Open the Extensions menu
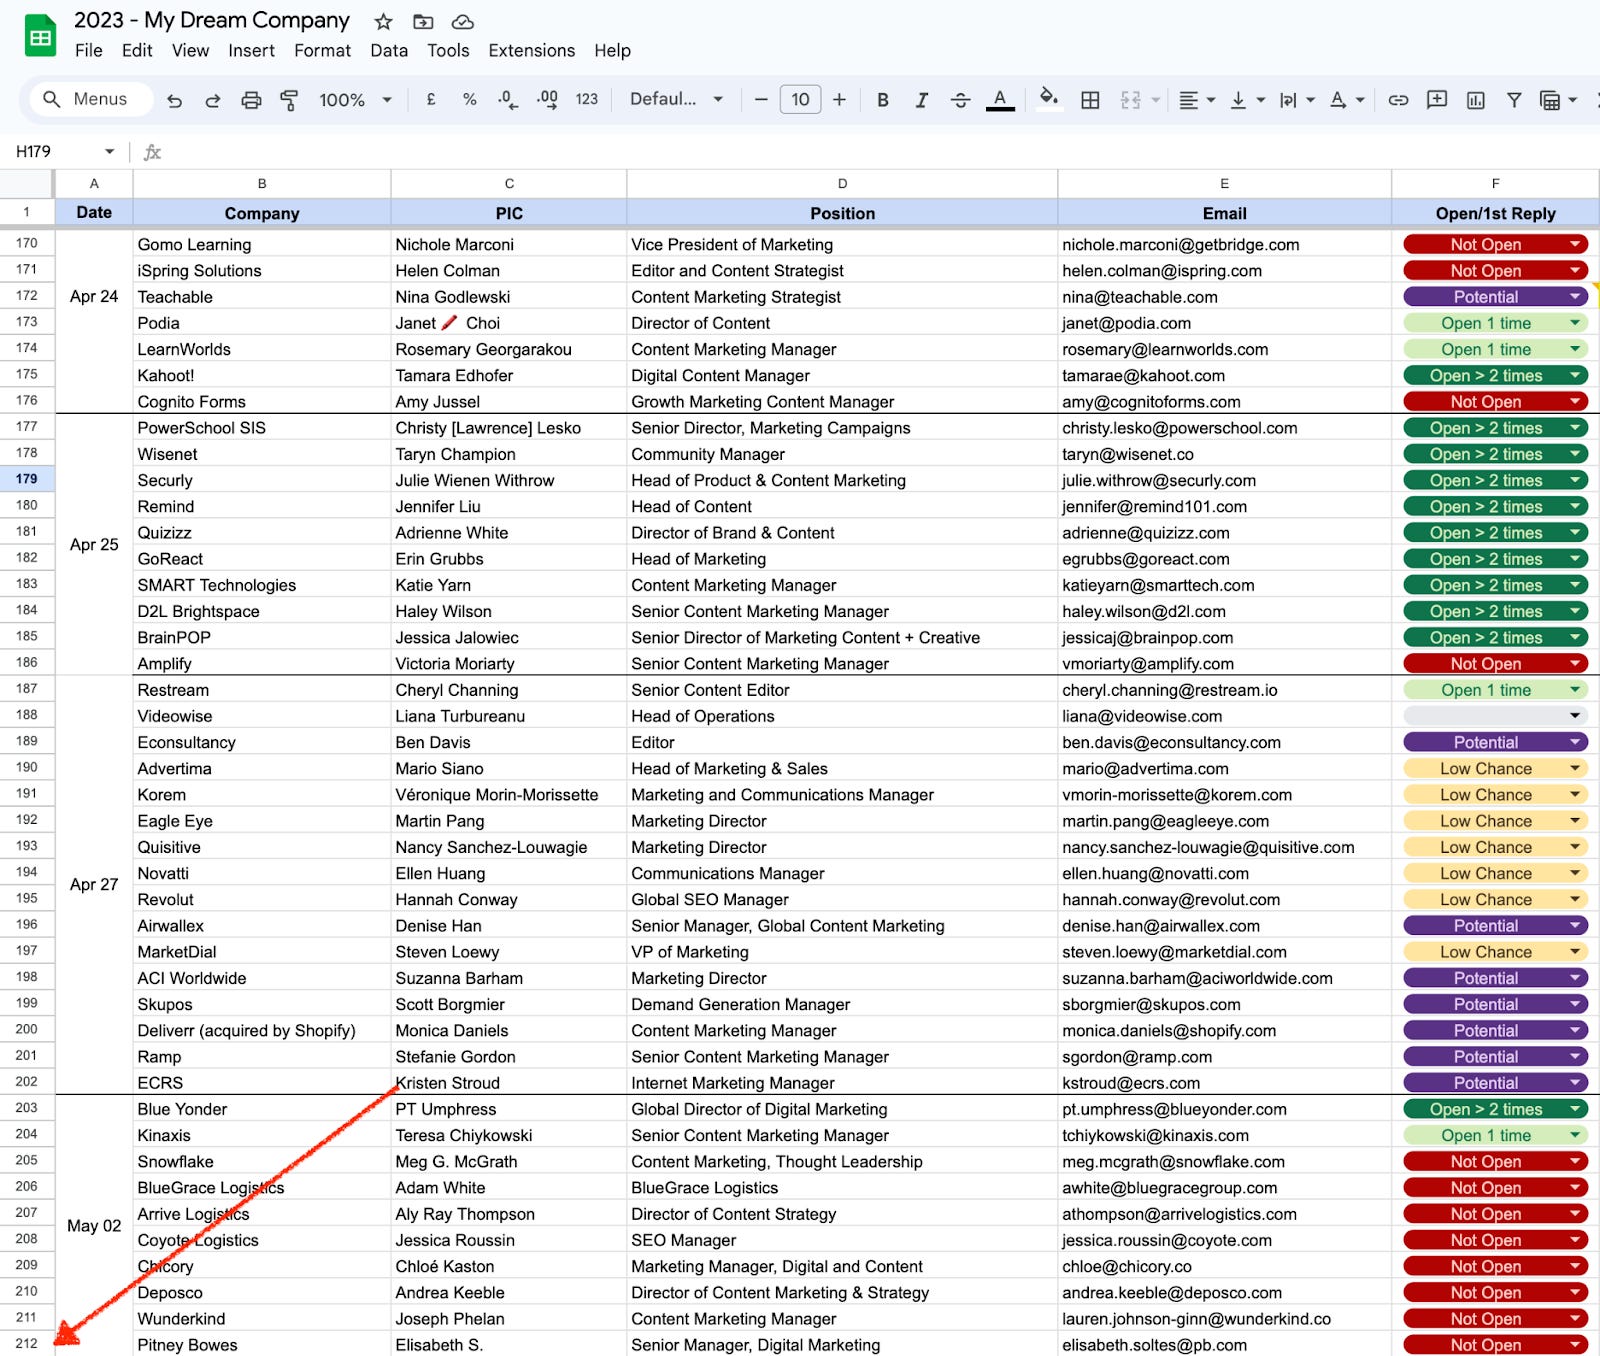The height and width of the screenshot is (1356, 1600). coord(531,51)
